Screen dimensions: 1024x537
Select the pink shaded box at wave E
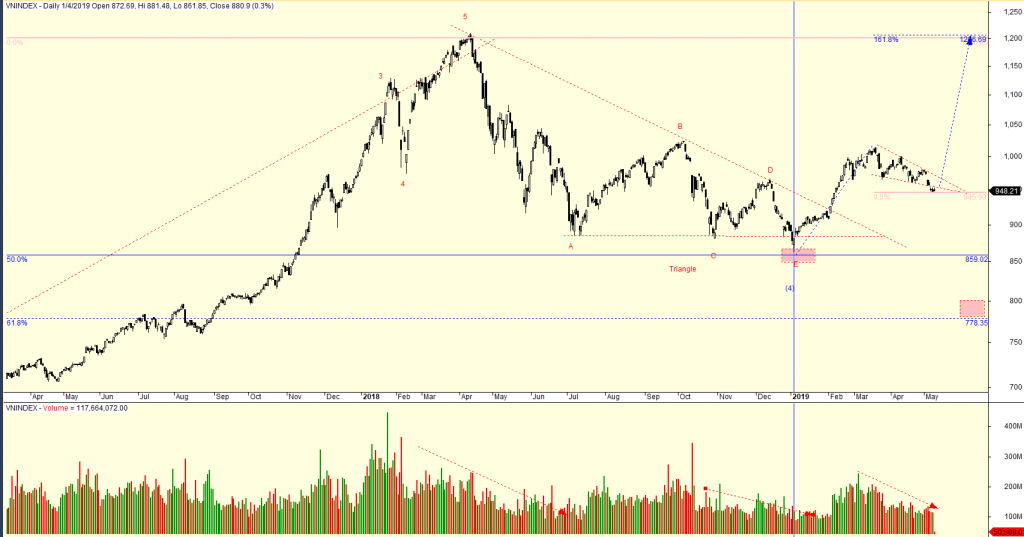click(798, 256)
